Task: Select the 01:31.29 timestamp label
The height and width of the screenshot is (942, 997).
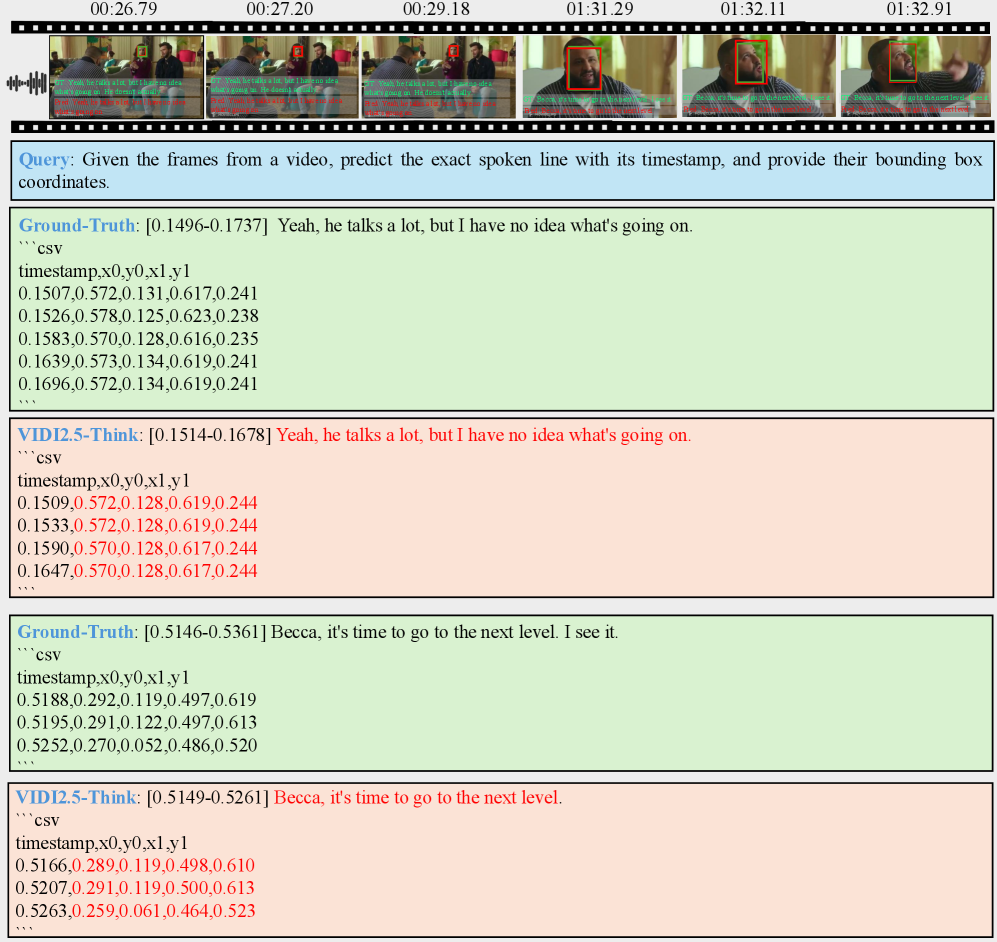Action: 600,9
